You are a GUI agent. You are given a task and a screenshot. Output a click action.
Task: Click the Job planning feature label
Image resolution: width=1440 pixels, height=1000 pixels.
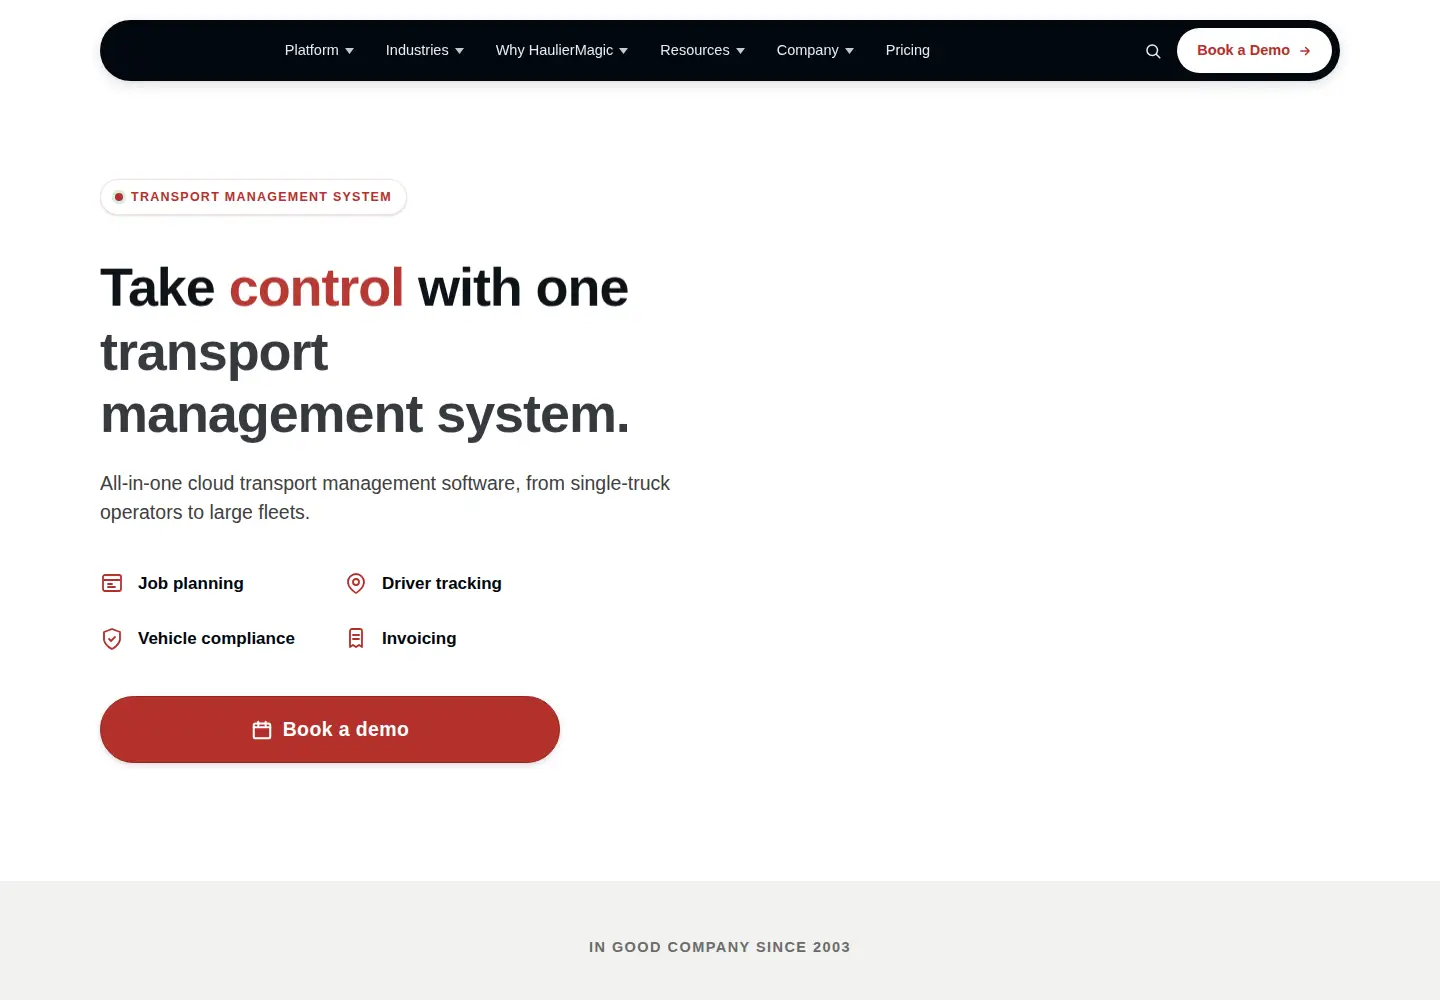(191, 583)
